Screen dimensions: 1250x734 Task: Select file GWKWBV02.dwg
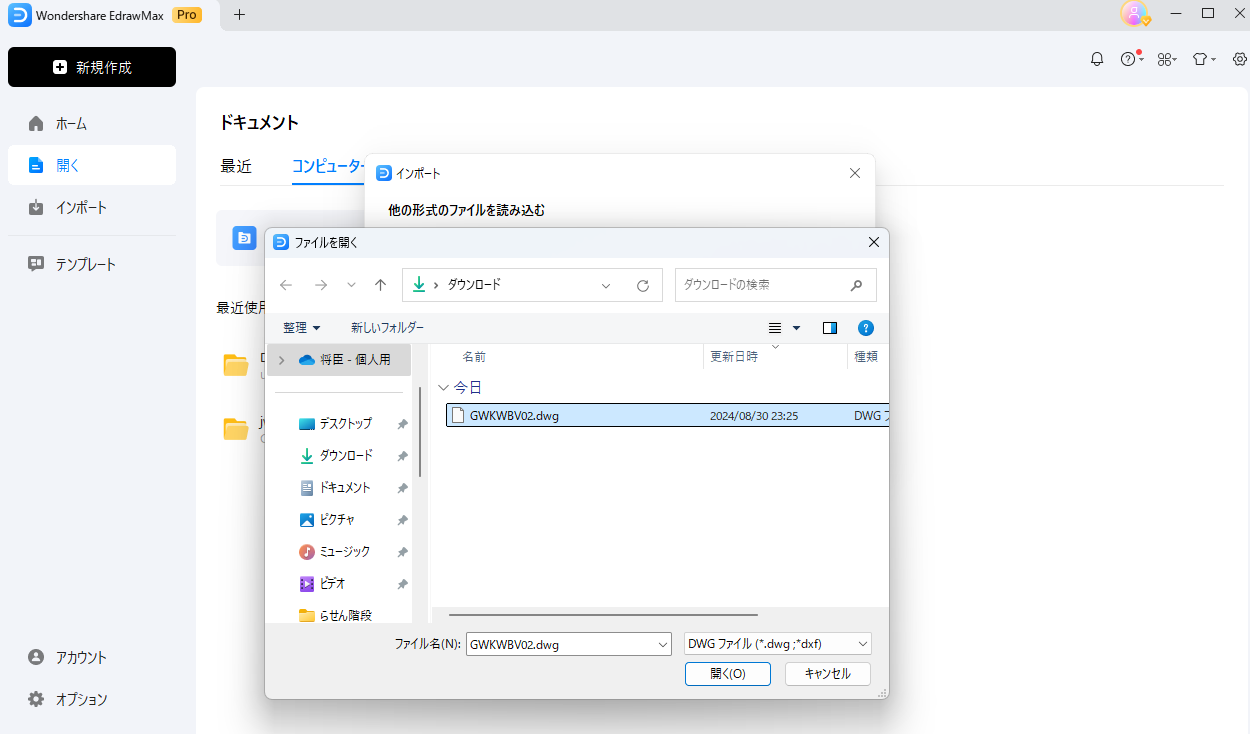click(667, 415)
